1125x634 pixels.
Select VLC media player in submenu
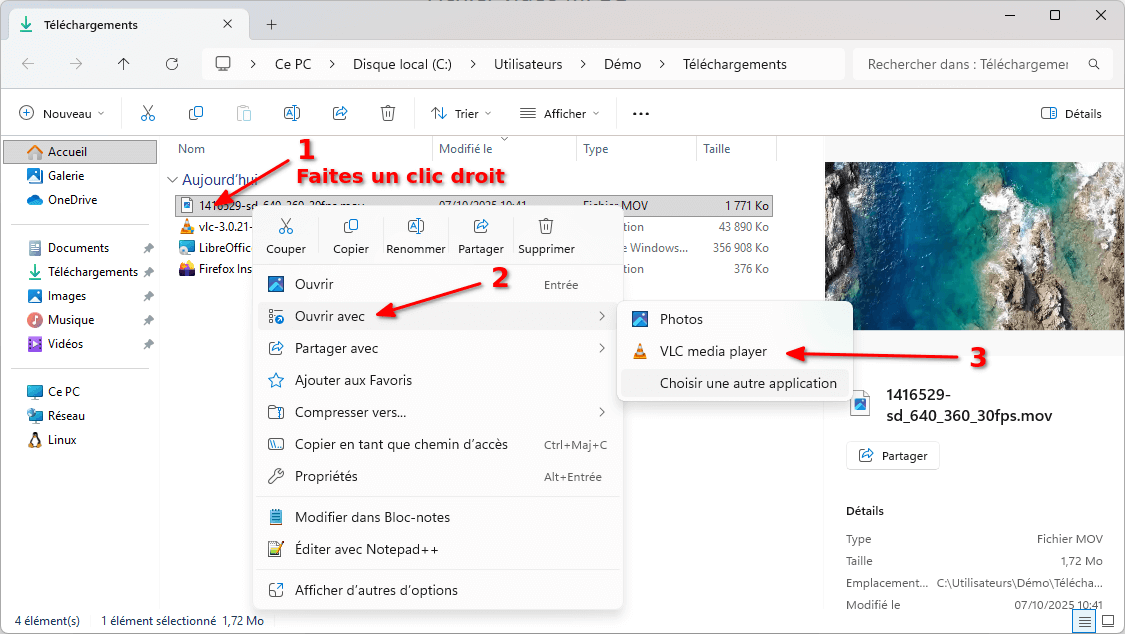713,352
